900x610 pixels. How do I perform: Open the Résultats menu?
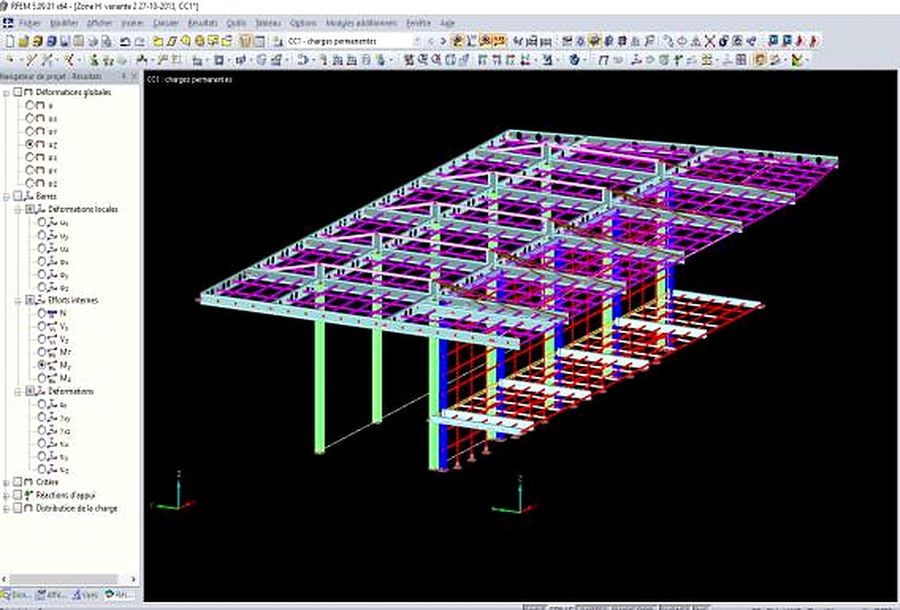click(203, 24)
